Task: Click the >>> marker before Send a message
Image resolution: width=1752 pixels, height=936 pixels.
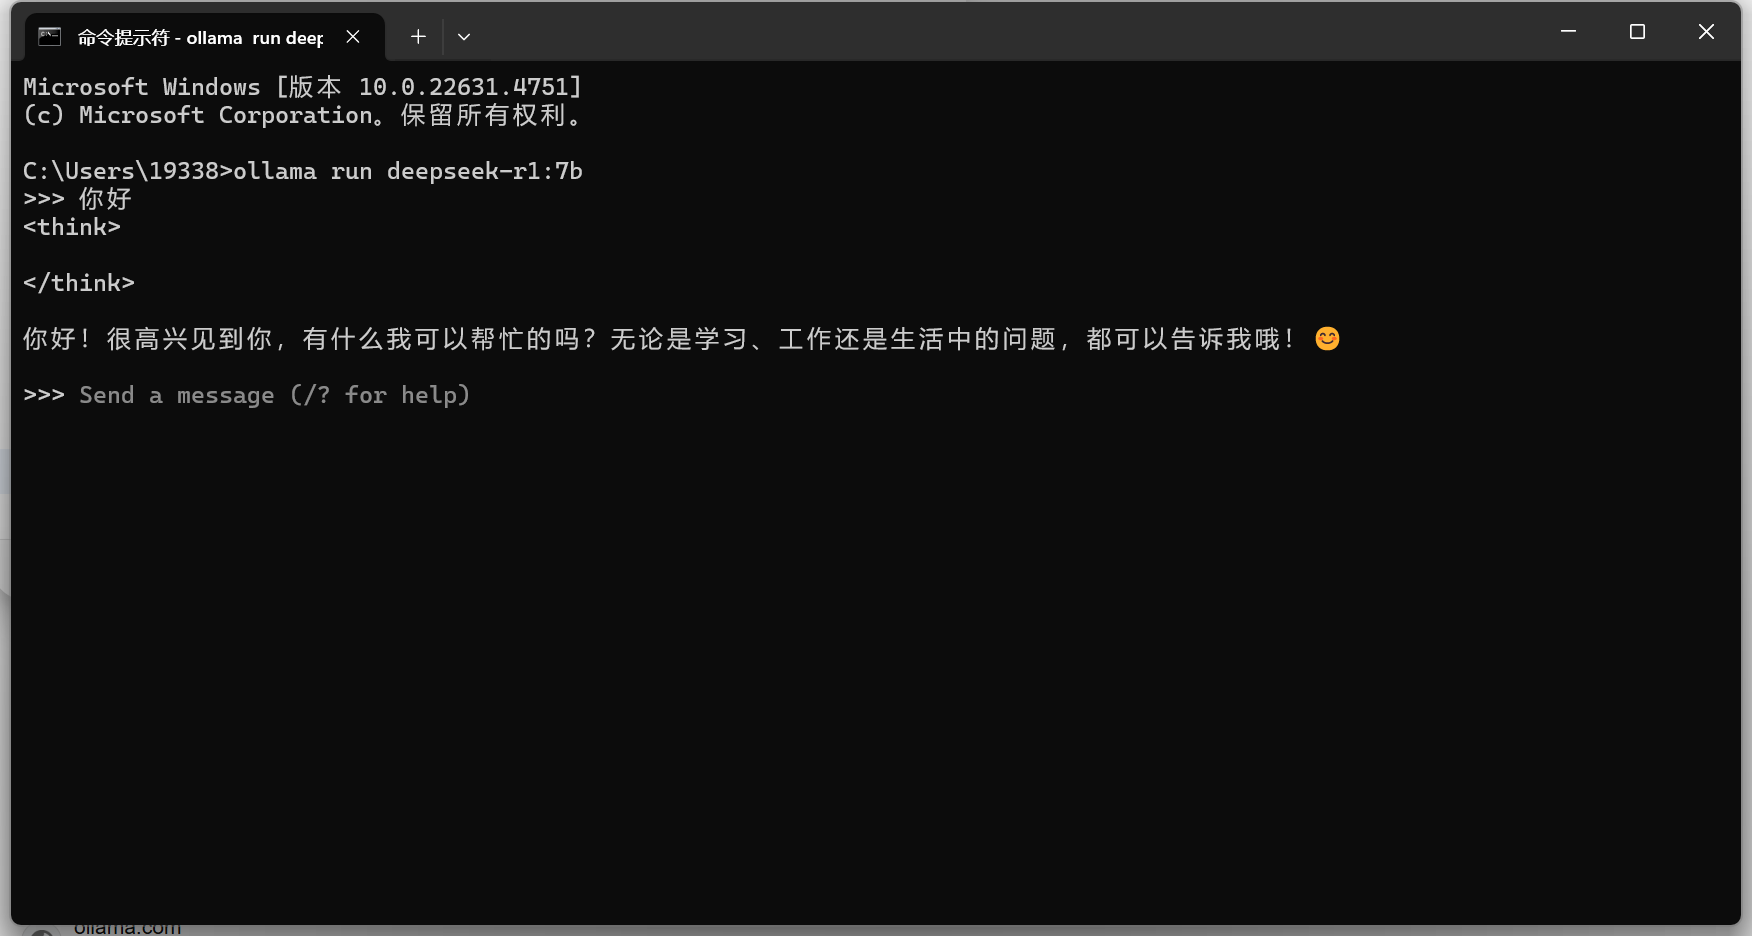Action: coord(44,395)
